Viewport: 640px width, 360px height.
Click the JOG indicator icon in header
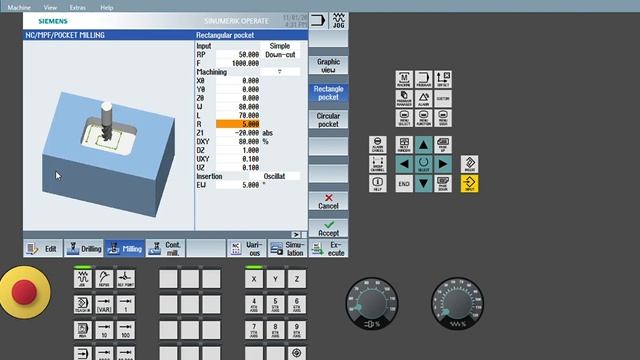click(338, 20)
